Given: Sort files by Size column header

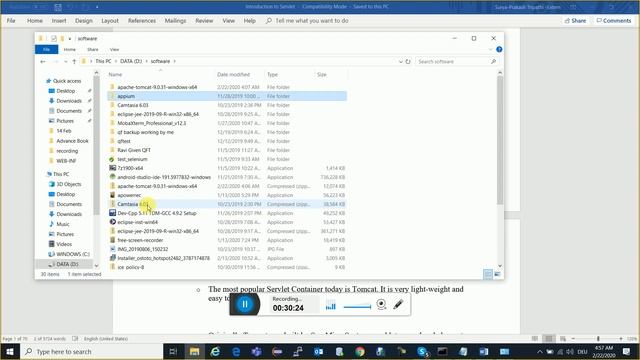Looking at the screenshot, I should pos(322,75).
